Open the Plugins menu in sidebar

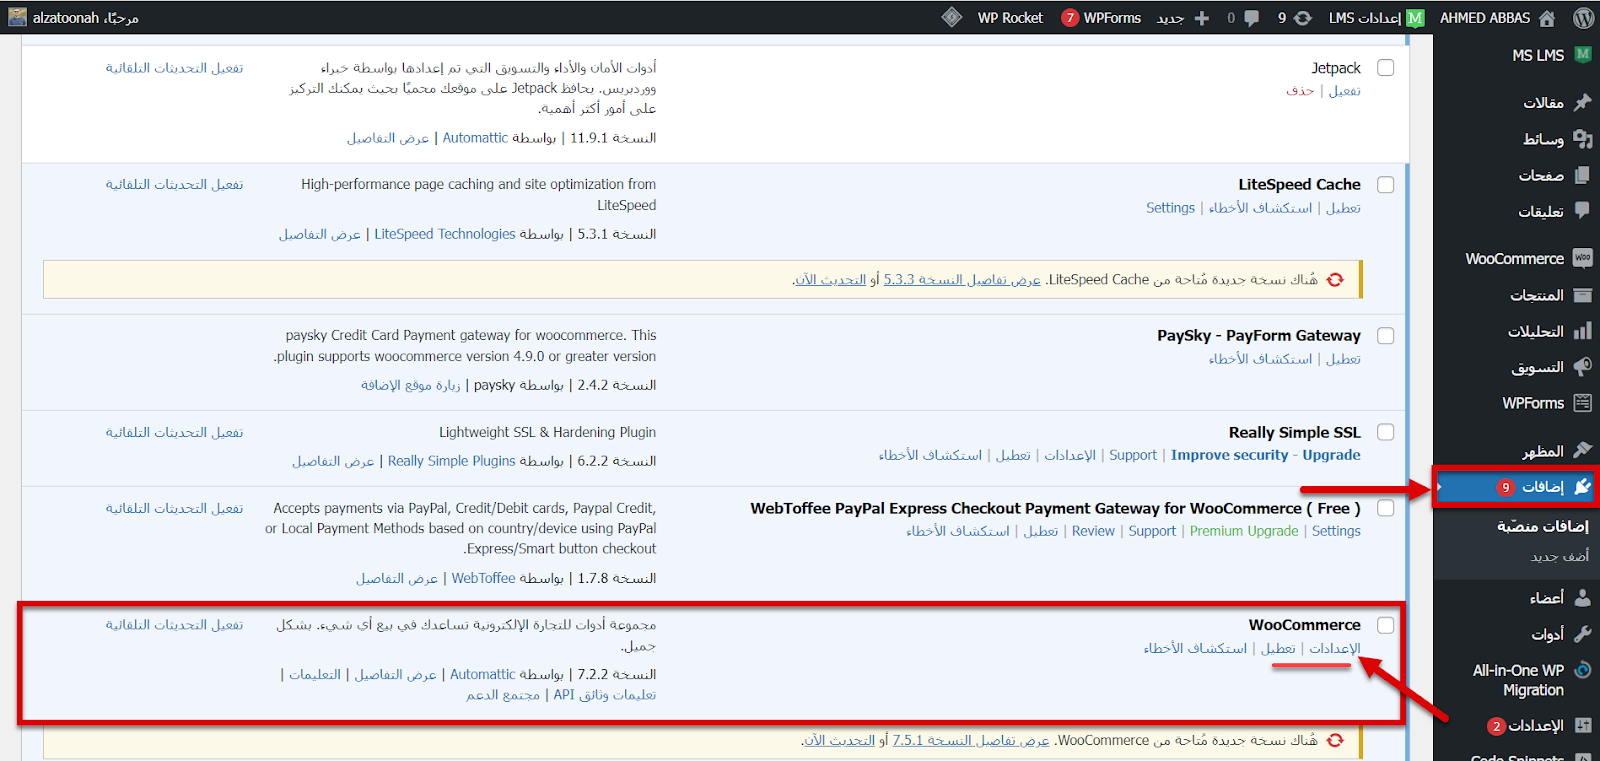1542,487
